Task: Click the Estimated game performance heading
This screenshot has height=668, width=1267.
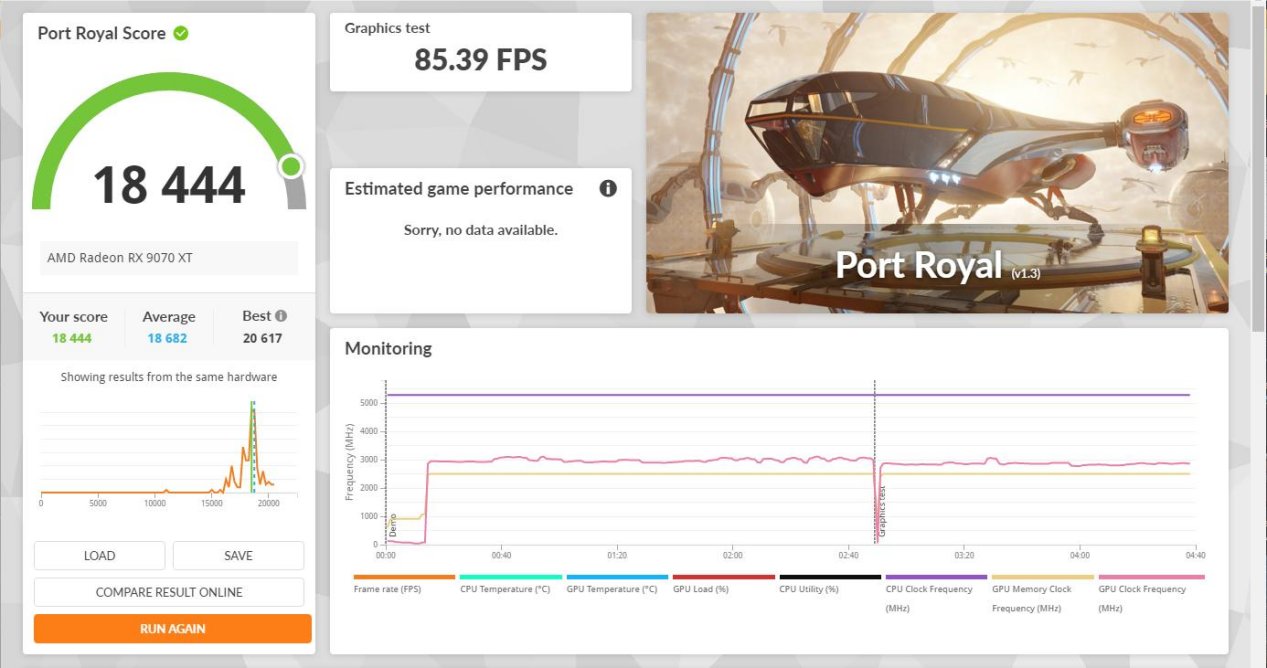Action: pos(459,188)
